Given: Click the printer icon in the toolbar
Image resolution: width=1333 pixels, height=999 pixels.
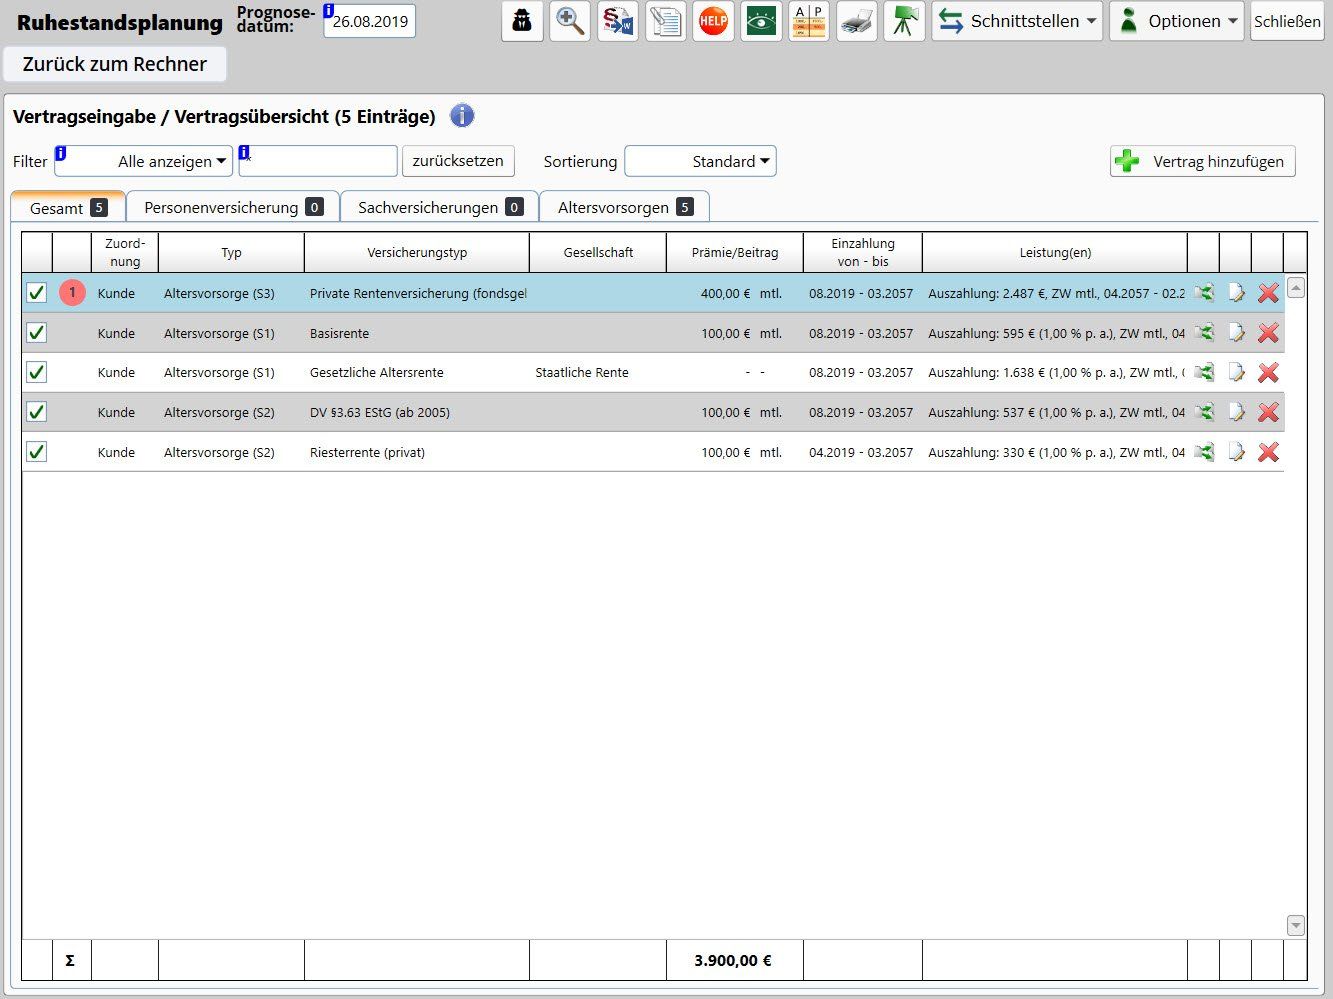Looking at the screenshot, I should (857, 21).
